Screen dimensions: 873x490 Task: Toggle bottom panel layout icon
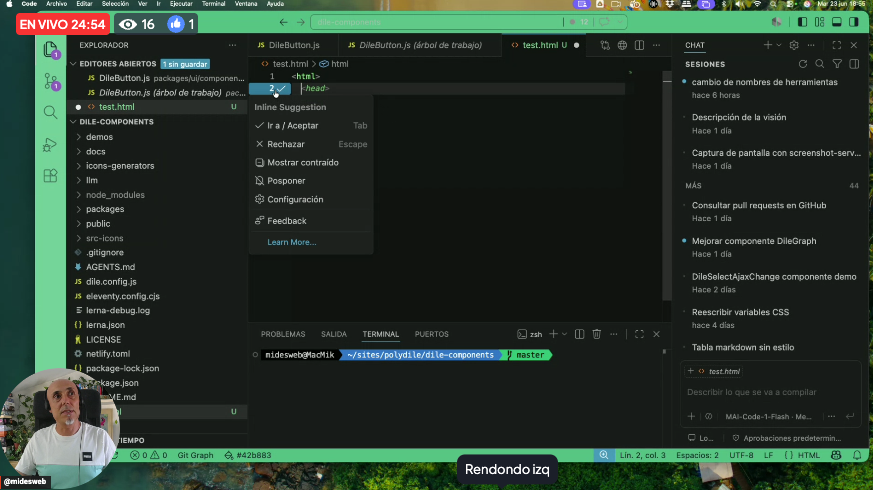[837, 22]
